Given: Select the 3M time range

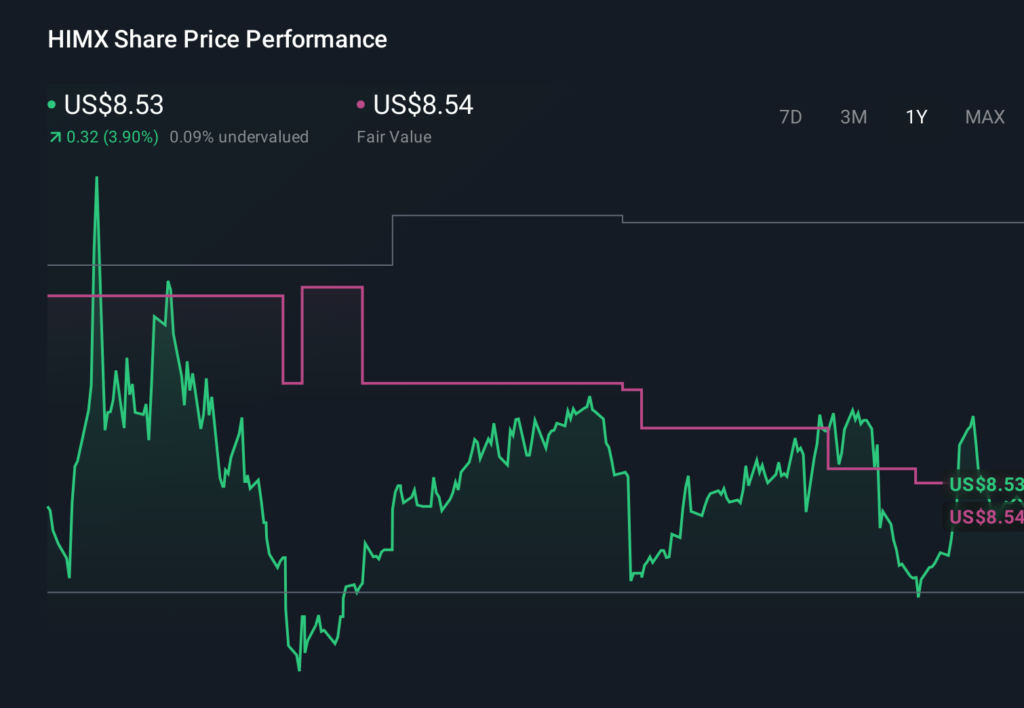Looking at the screenshot, I should pyautogui.click(x=853, y=117).
